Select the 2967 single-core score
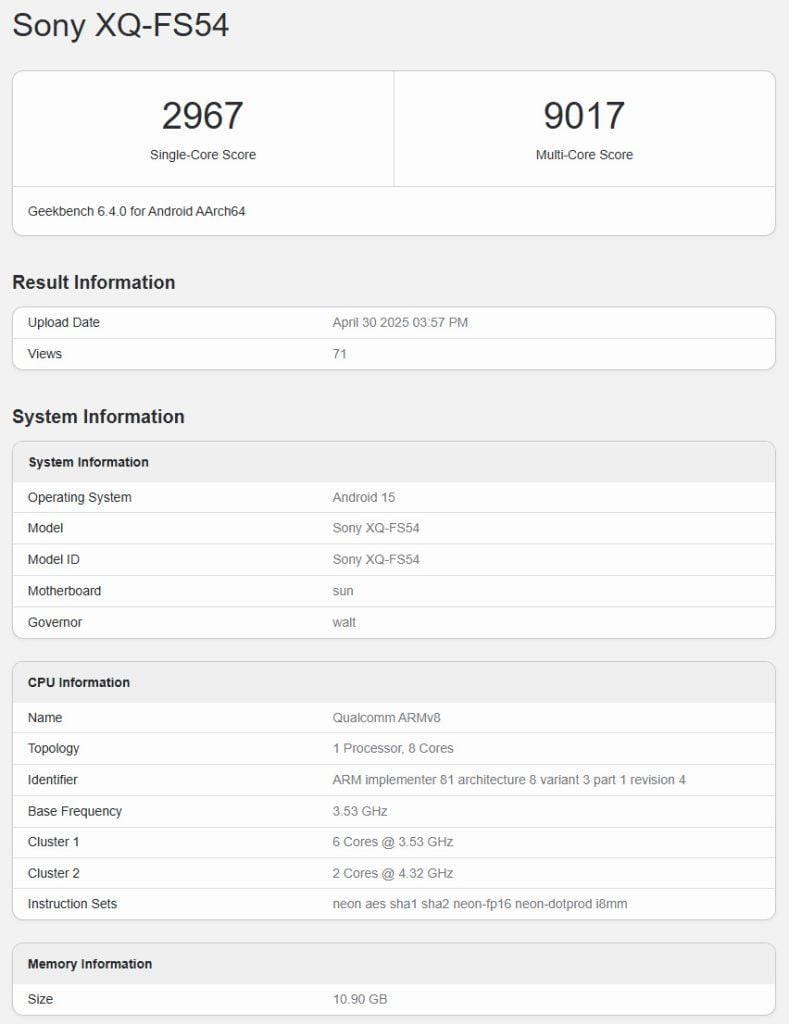 202,116
